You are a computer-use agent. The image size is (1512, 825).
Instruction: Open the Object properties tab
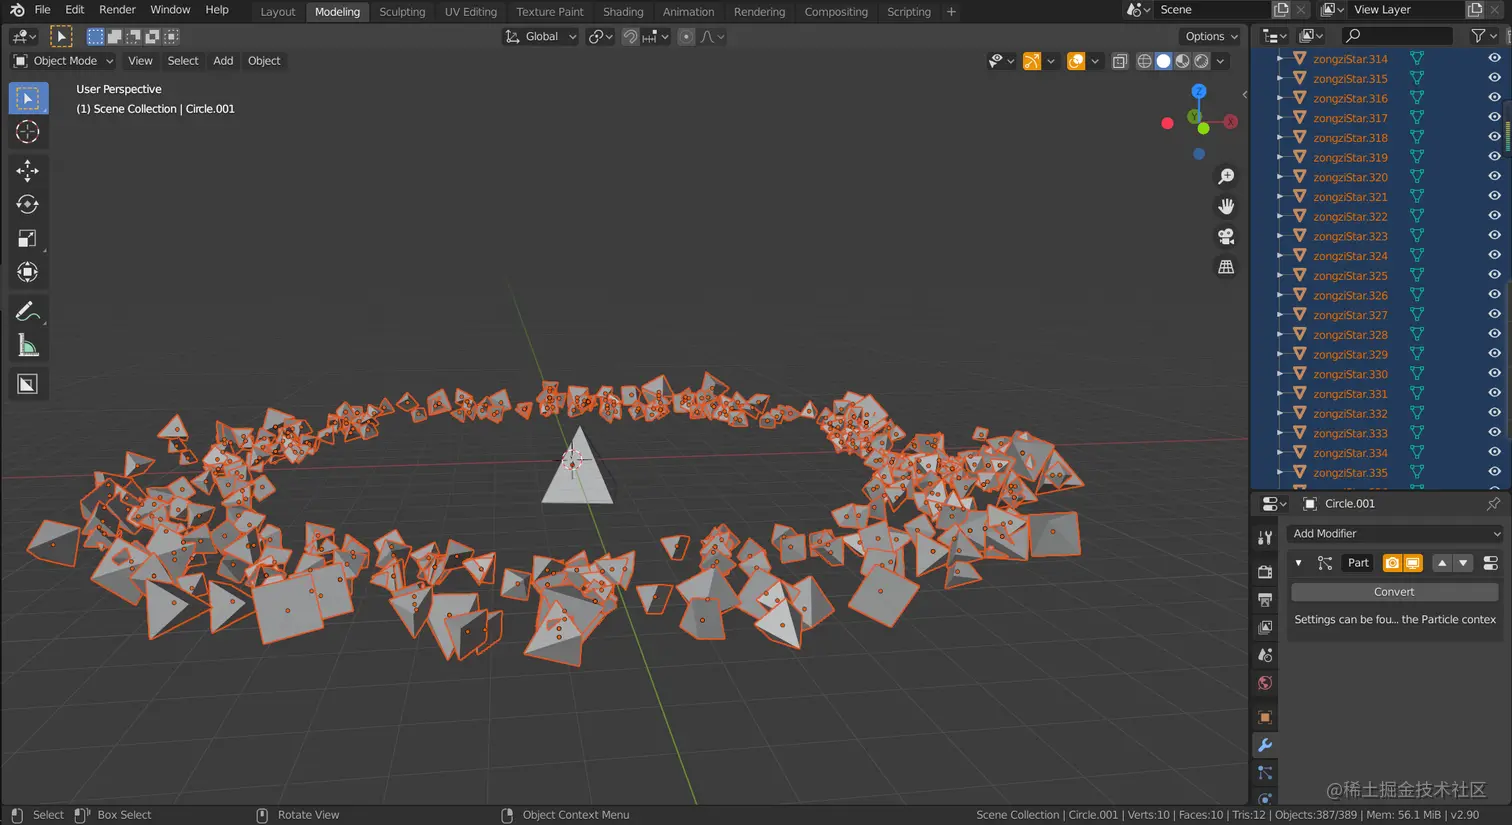pos(1265,717)
